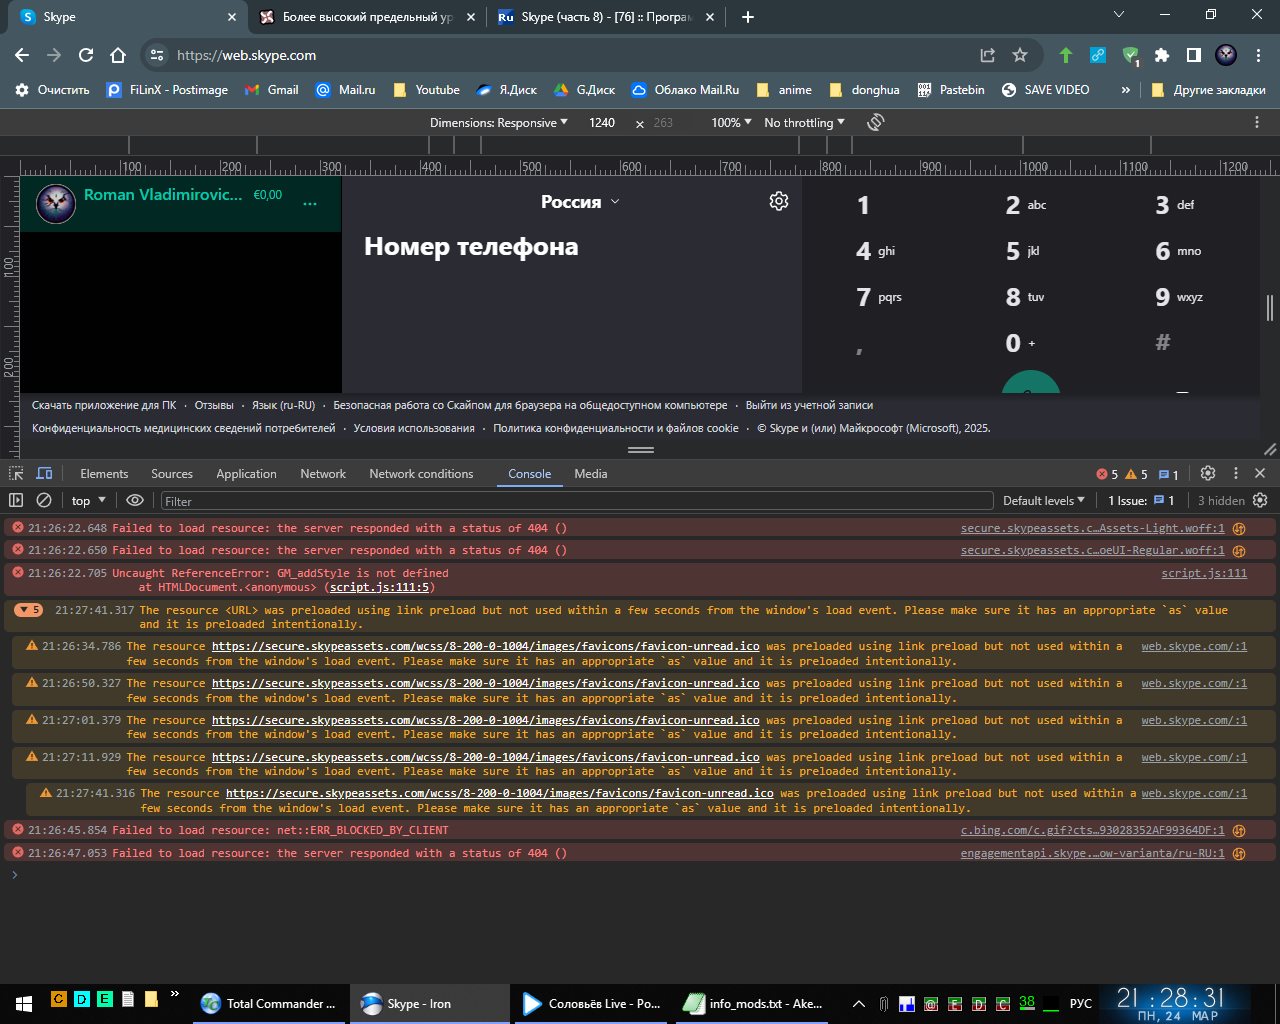The width and height of the screenshot is (1280, 1024).
Task: Switch to the Network conditions tab
Action: click(x=421, y=473)
